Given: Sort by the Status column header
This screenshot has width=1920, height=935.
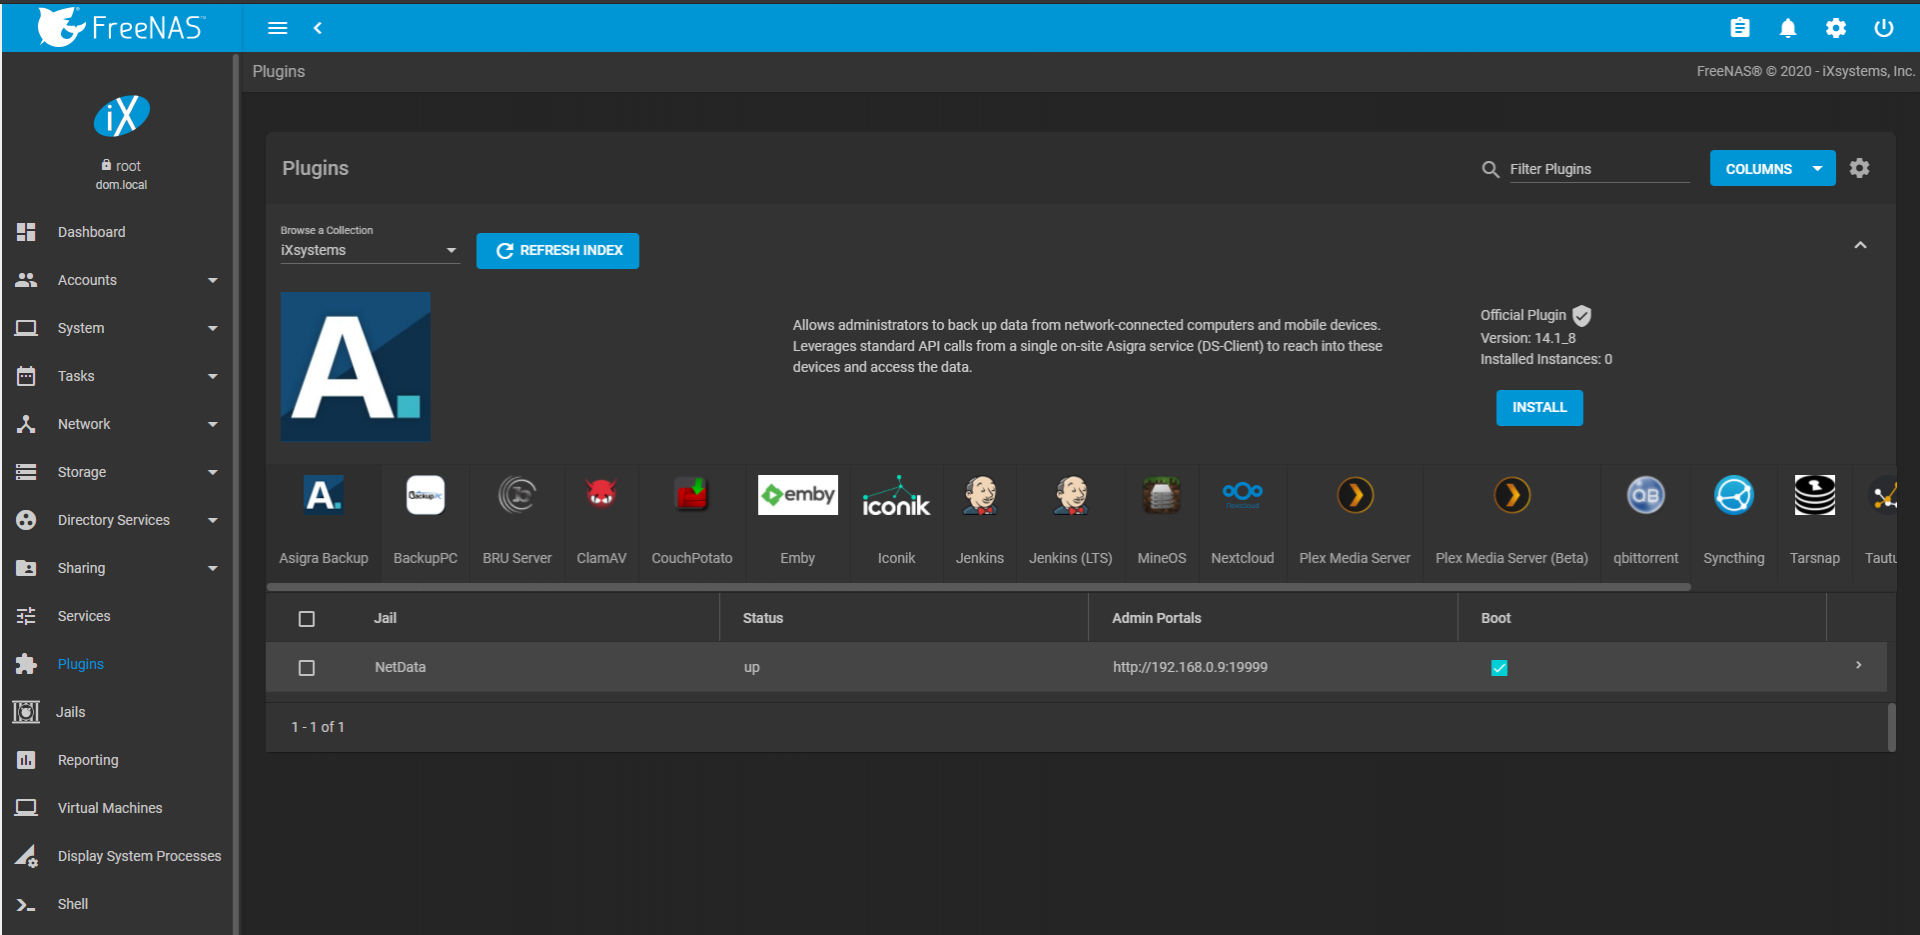Looking at the screenshot, I should click(763, 618).
